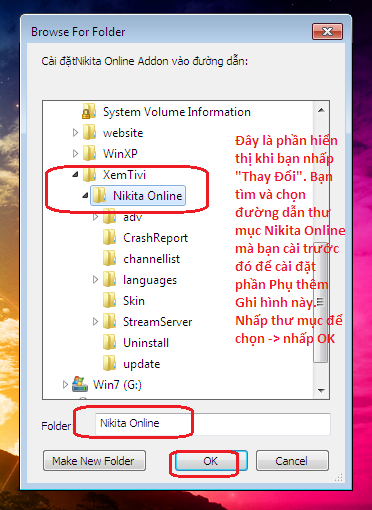372x510 pixels.
Task: Expand the StreamServer folder node
Action: [96, 322]
